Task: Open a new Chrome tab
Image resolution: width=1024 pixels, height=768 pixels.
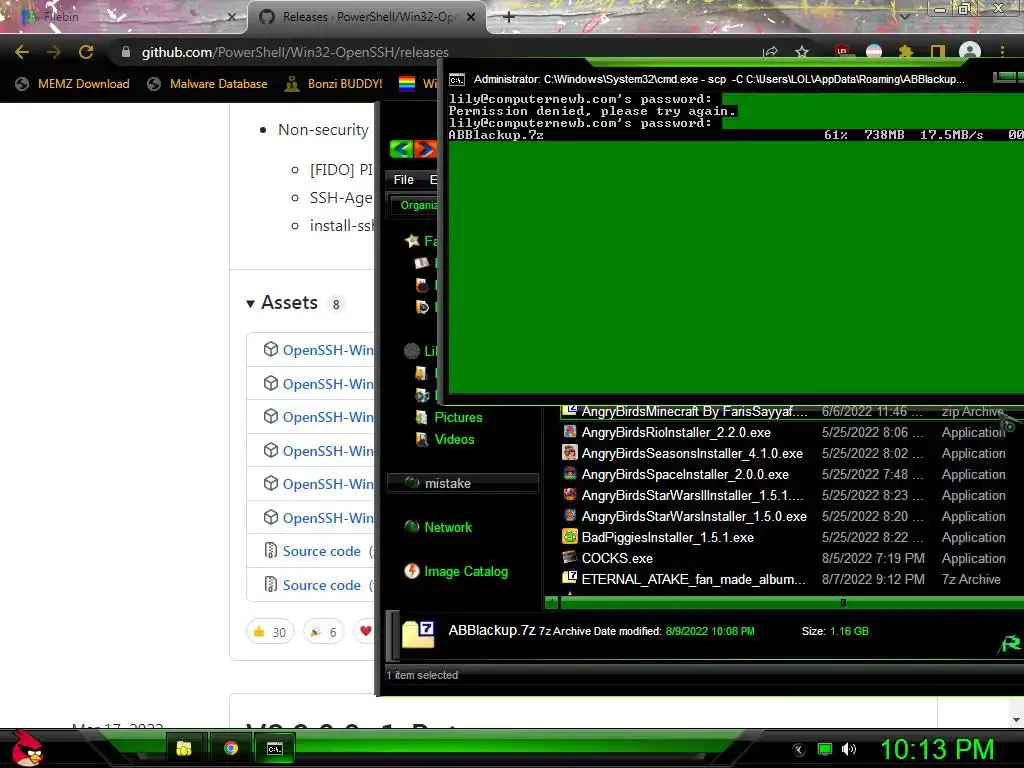Action: tap(509, 17)
